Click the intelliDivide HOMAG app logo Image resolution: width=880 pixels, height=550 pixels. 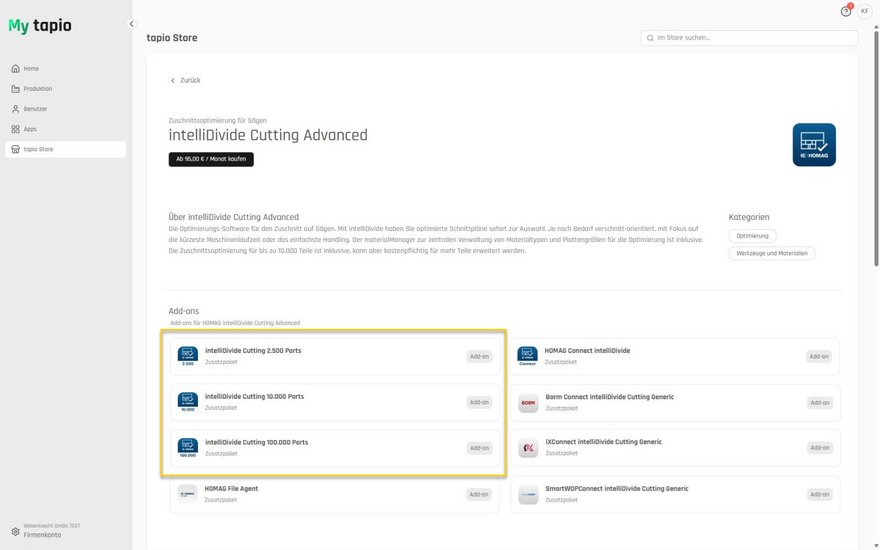click(814, 145)
